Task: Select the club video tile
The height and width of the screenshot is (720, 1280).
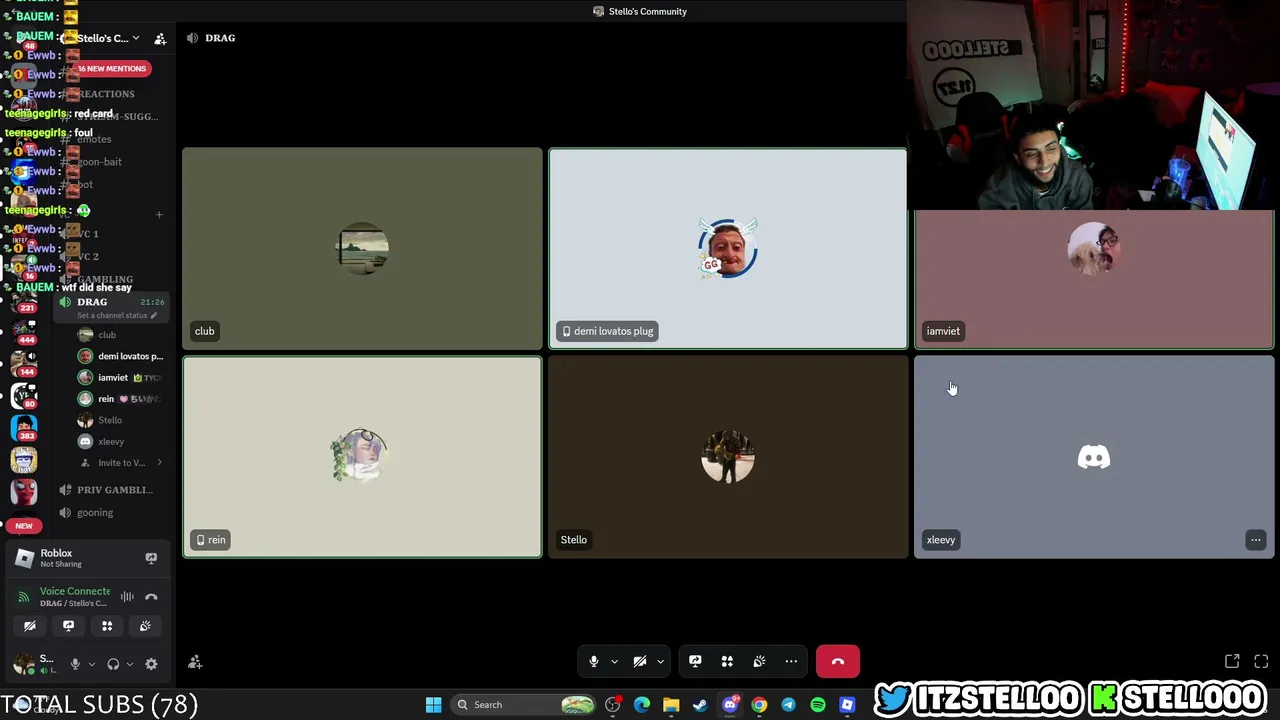Action: 362,249
